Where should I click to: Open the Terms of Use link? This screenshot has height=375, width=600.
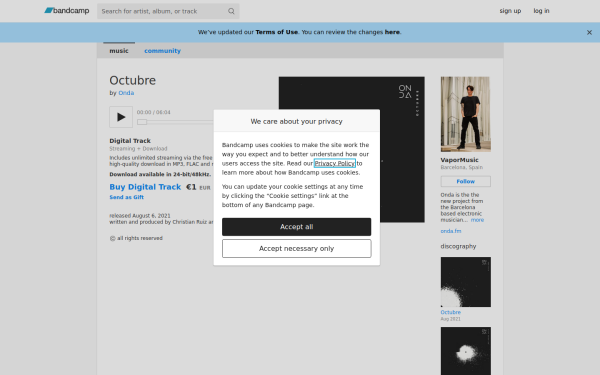pyautogui.click(x=277, y=32)
